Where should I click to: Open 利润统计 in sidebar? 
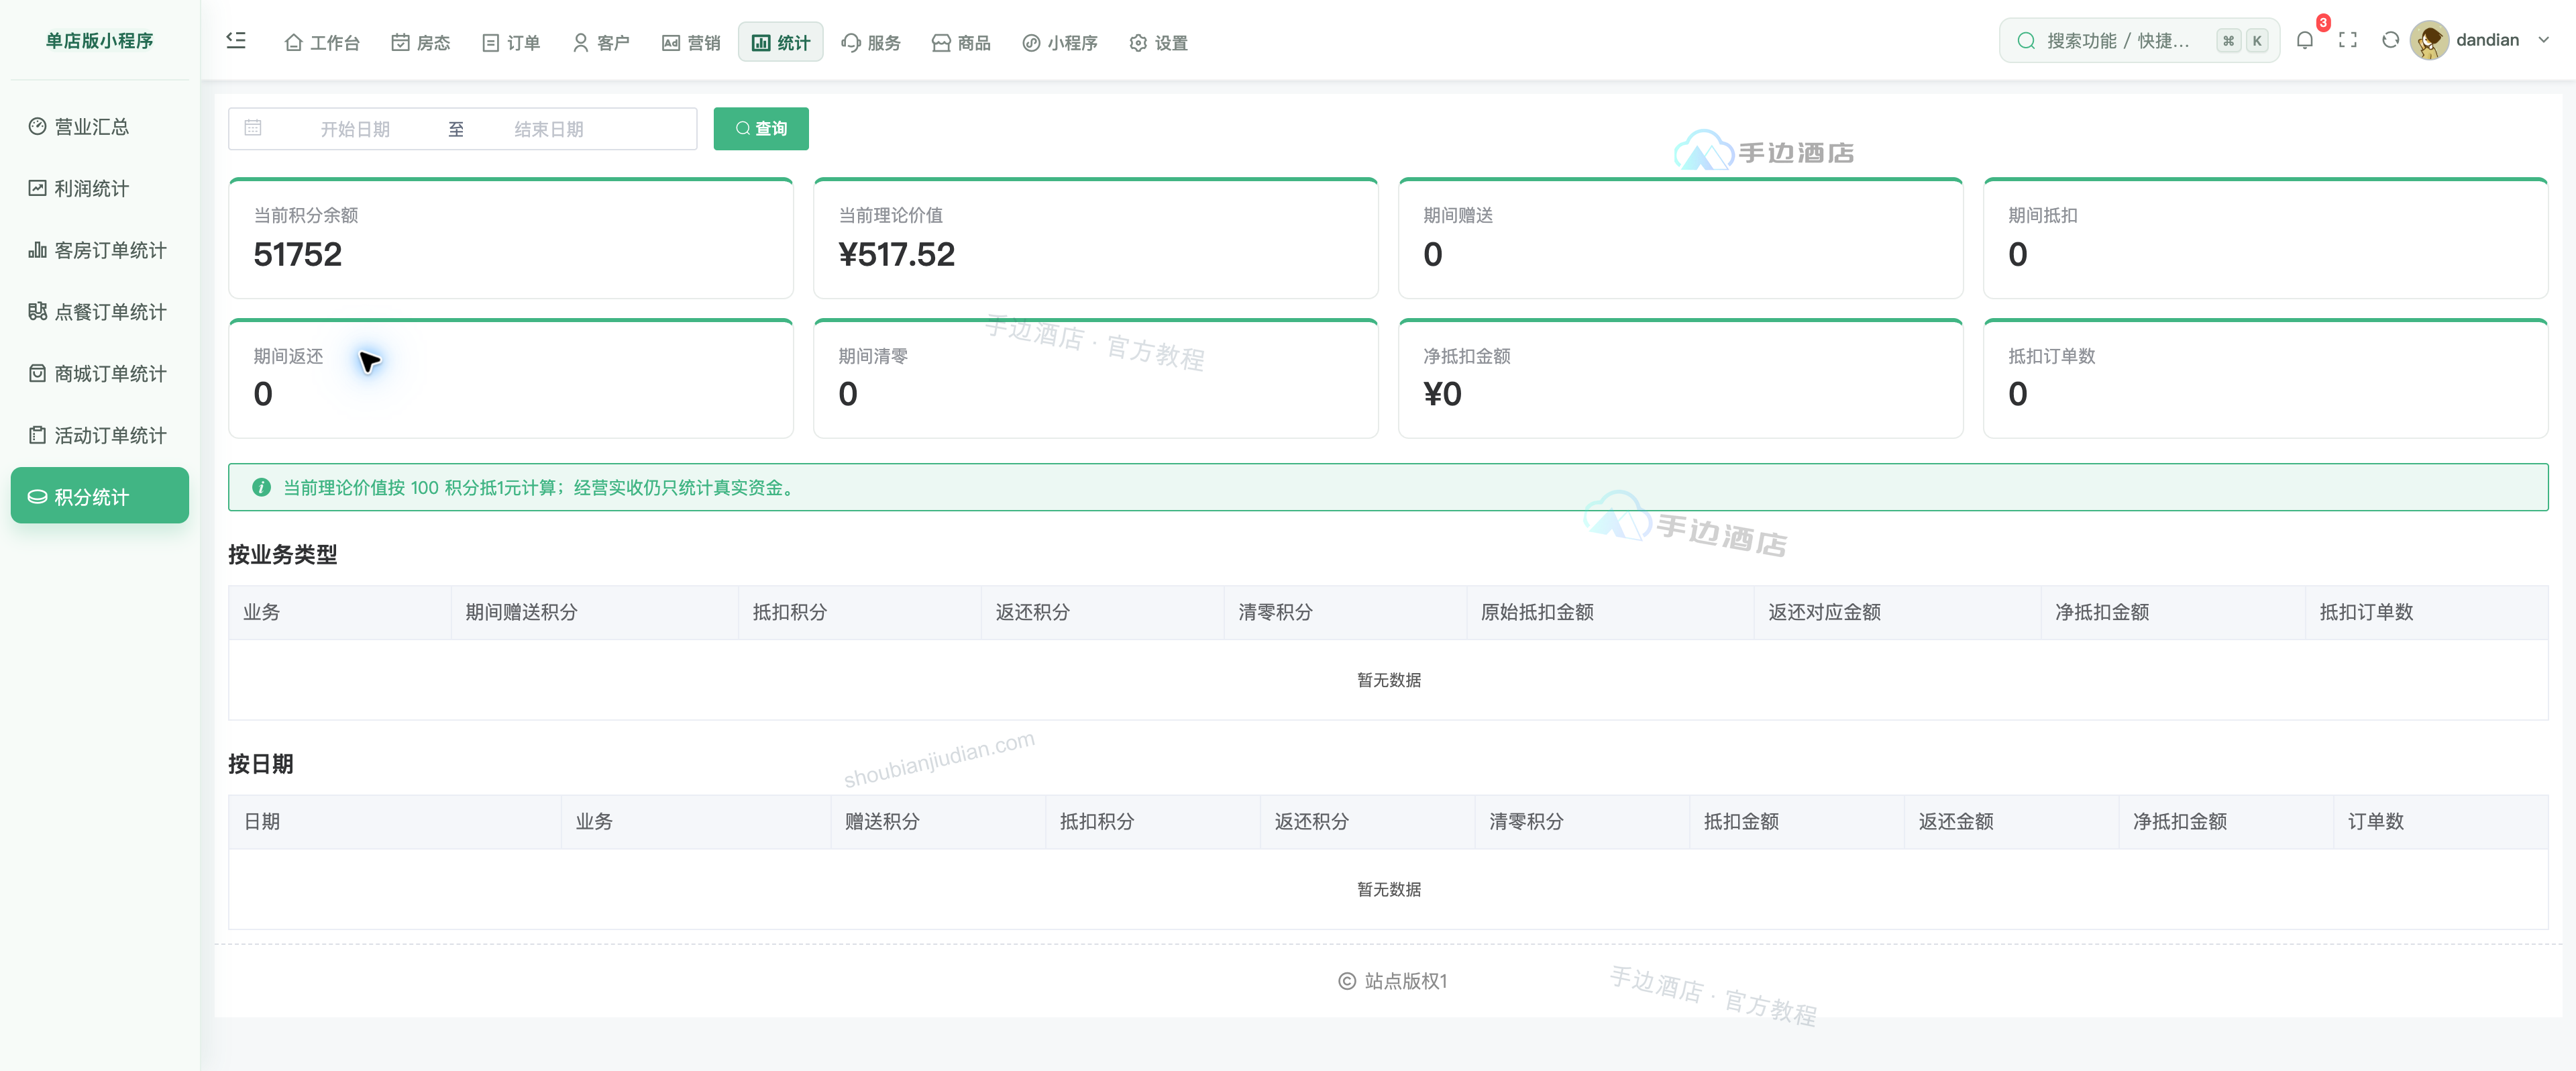tap(100, 189)
